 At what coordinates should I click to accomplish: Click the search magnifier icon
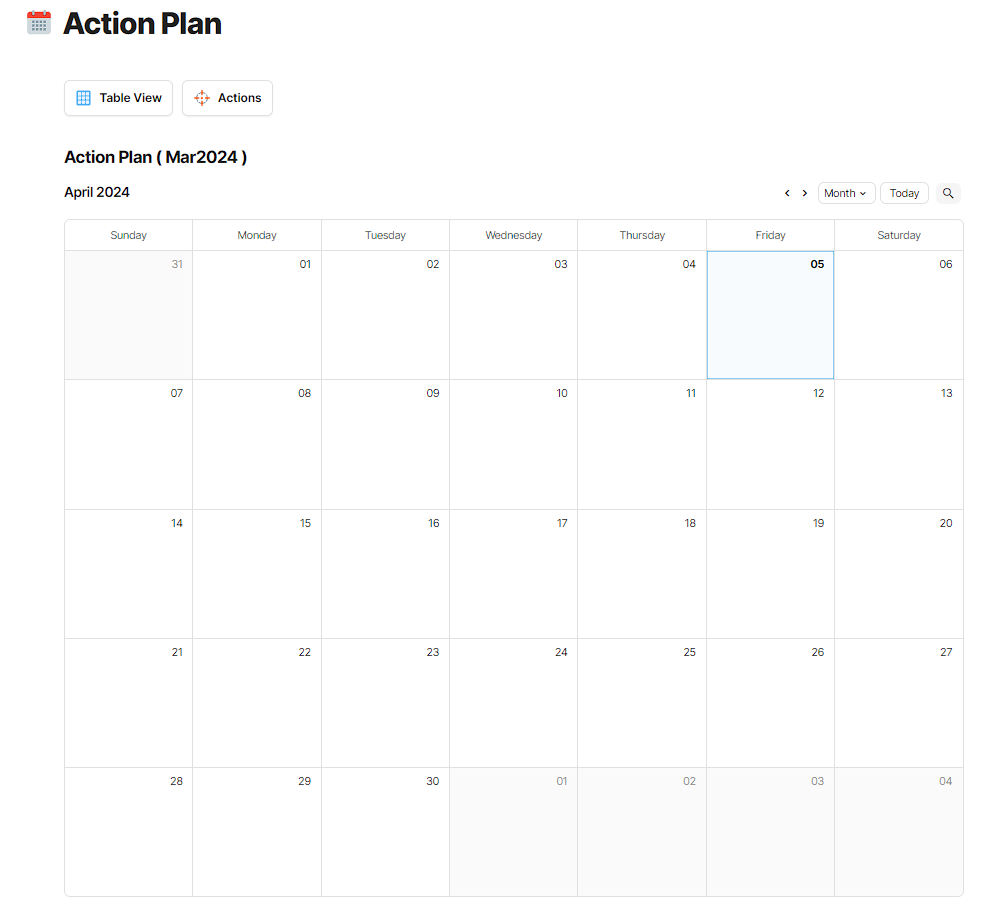948,193
